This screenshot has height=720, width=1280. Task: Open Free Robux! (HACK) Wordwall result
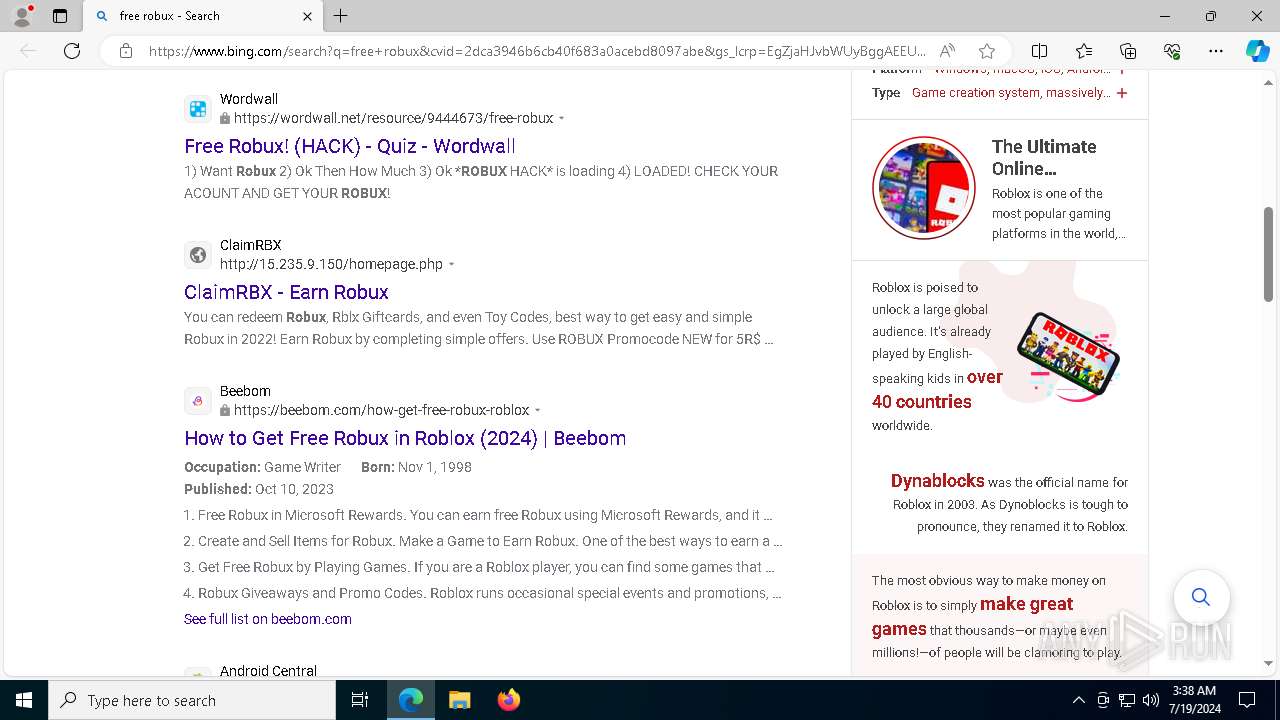[x=350, y=146]
